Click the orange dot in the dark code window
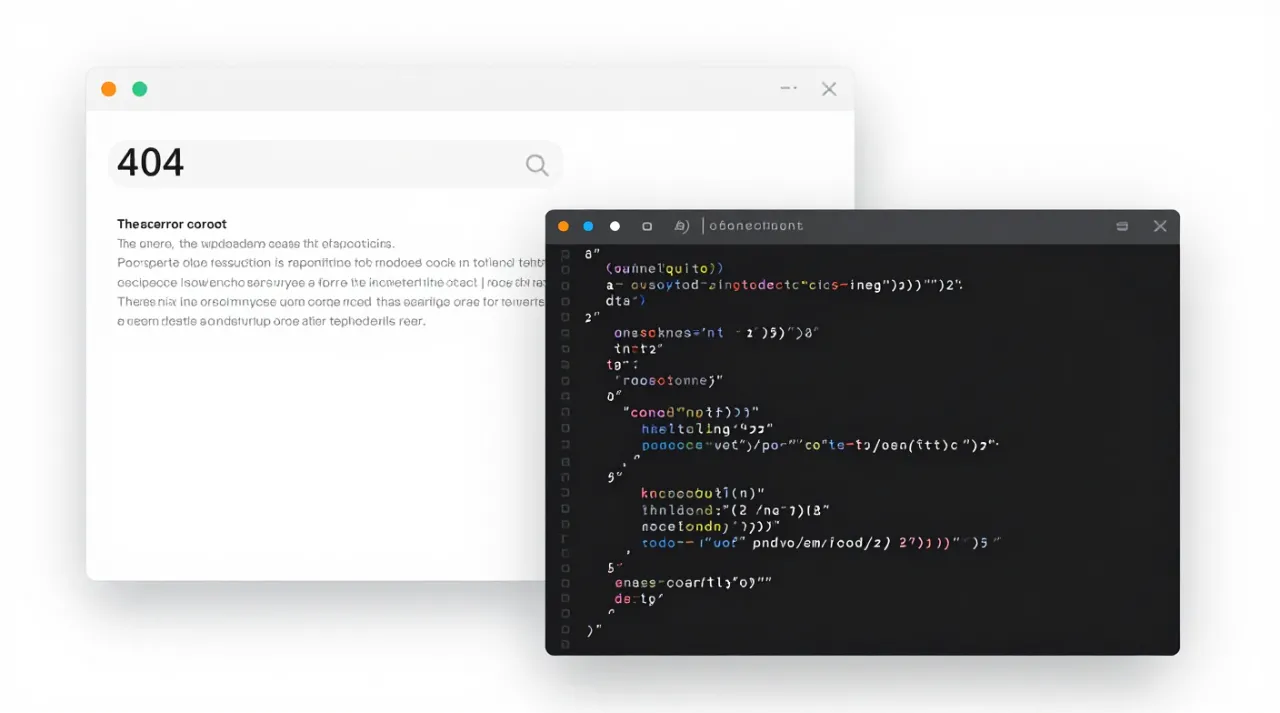Screen dimensions: 1280x713 564,226
